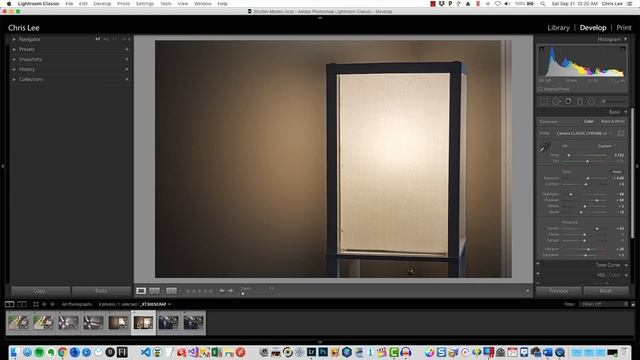Click the Reset button
This screenshot has width=640, height=360.
tap(606, 291)
